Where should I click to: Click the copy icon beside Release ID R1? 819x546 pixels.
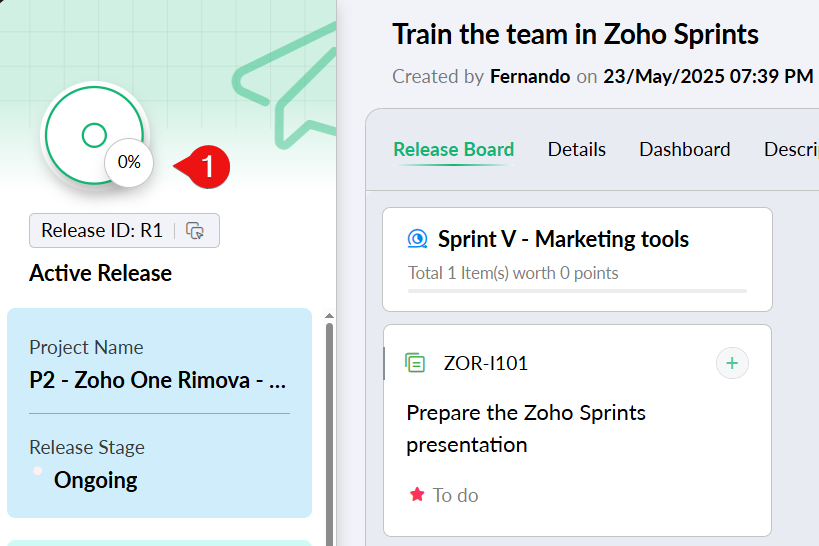coord(196,231)
